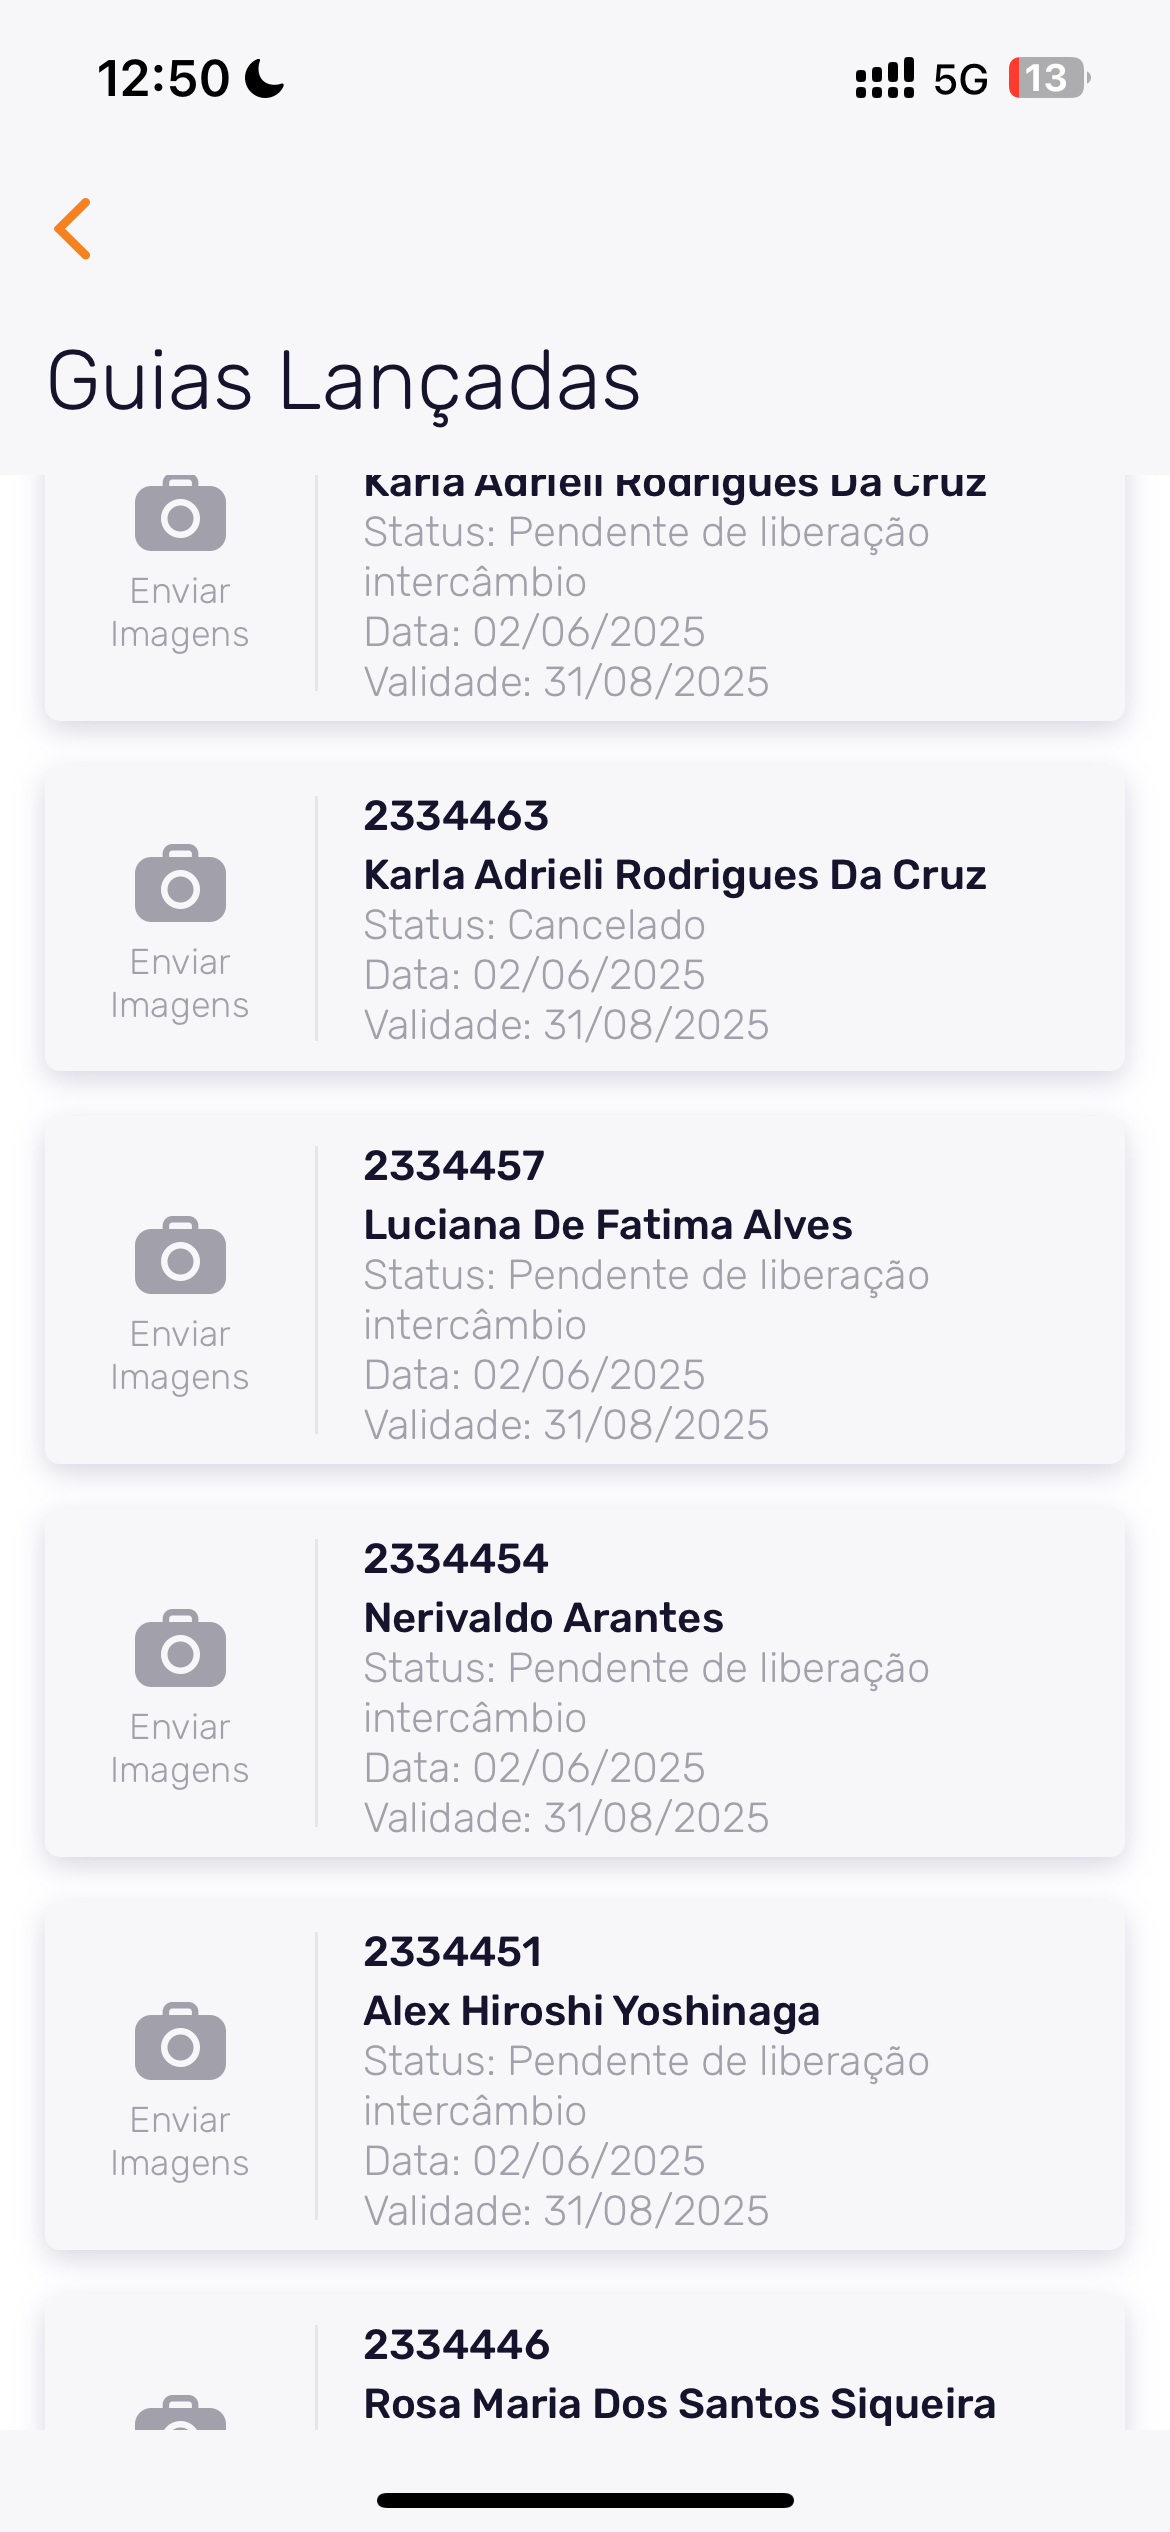Image resolution: width=1170 pixels, height=2532 pixels.
Task: Tap the orange back arrow
Action: [x=73, y=229]
